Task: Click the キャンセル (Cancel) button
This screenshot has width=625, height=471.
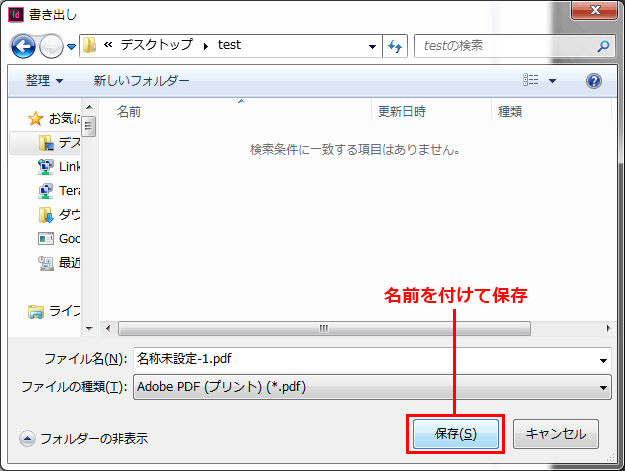Action: coord(555,434)
